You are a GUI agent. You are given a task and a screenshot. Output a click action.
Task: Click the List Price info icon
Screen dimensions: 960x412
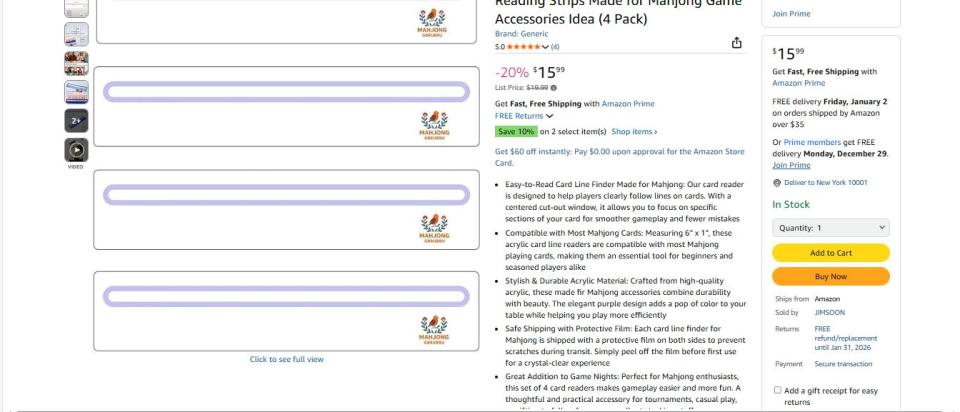[553, 88]
